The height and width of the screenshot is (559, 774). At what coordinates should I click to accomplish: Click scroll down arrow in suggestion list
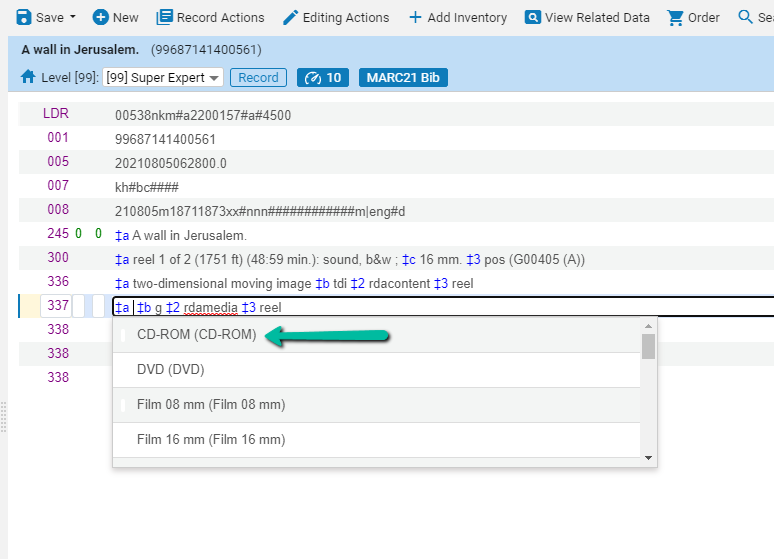649,457
